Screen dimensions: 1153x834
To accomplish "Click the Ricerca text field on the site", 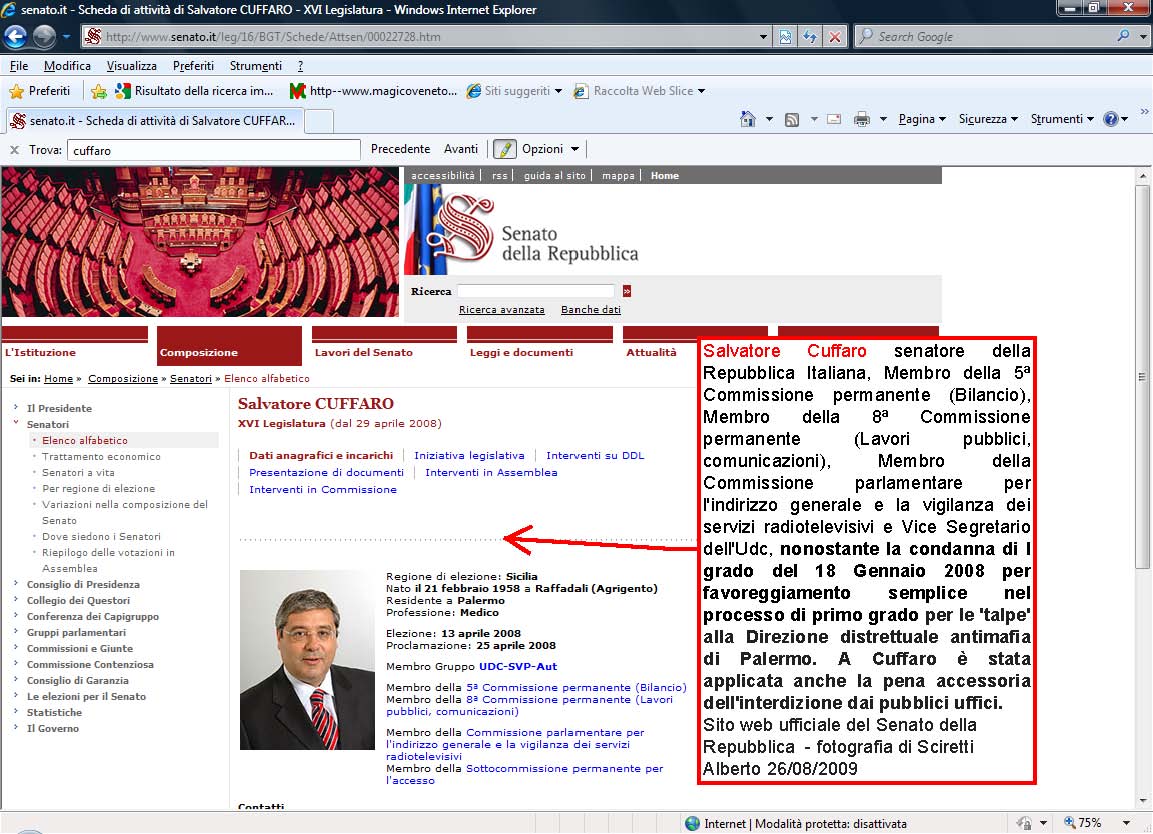I will (535, 291).
